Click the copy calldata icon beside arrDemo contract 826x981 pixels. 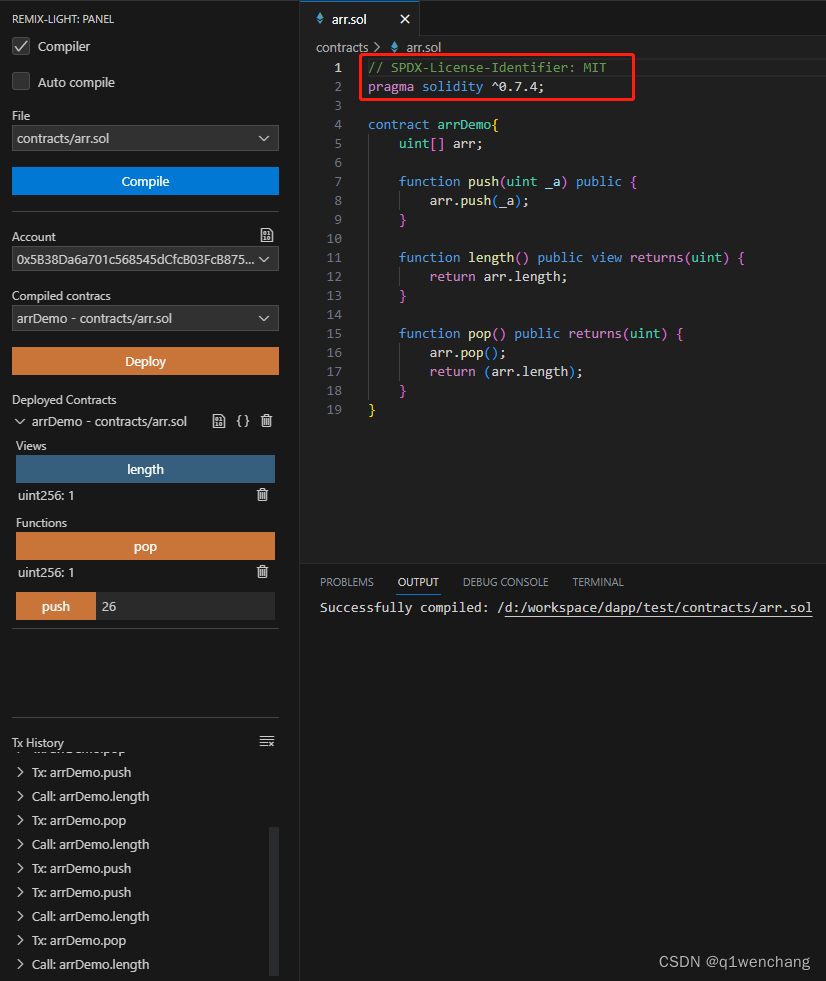[x=219, y=420]
